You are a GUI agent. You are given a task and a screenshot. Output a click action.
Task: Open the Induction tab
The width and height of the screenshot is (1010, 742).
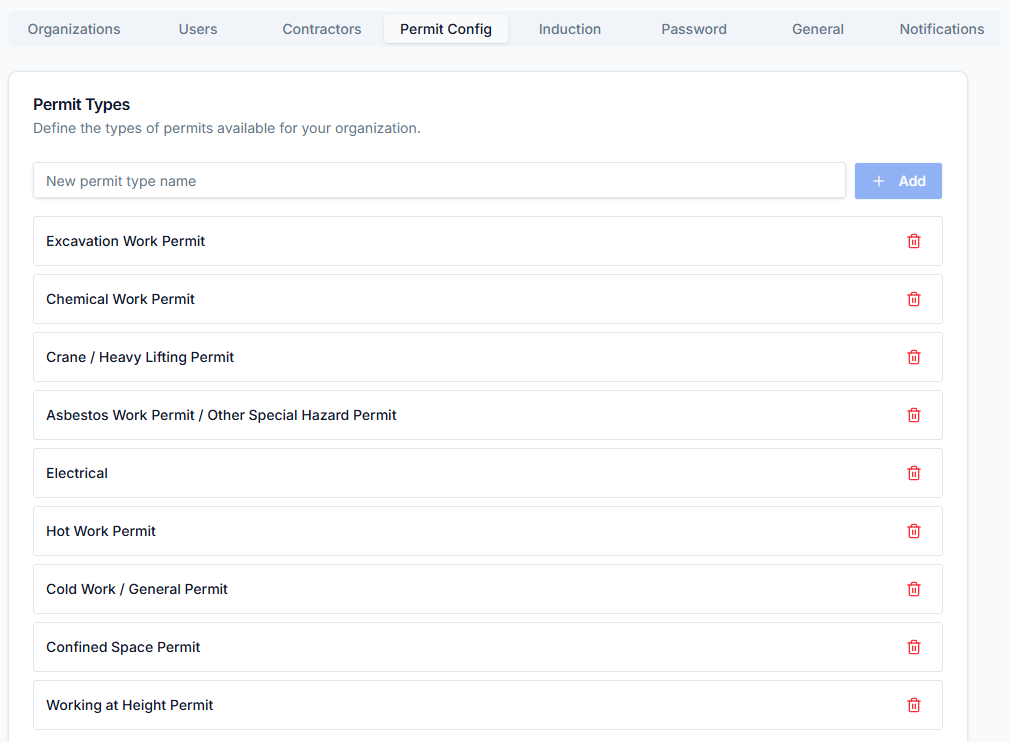click(x=570, y=29)
